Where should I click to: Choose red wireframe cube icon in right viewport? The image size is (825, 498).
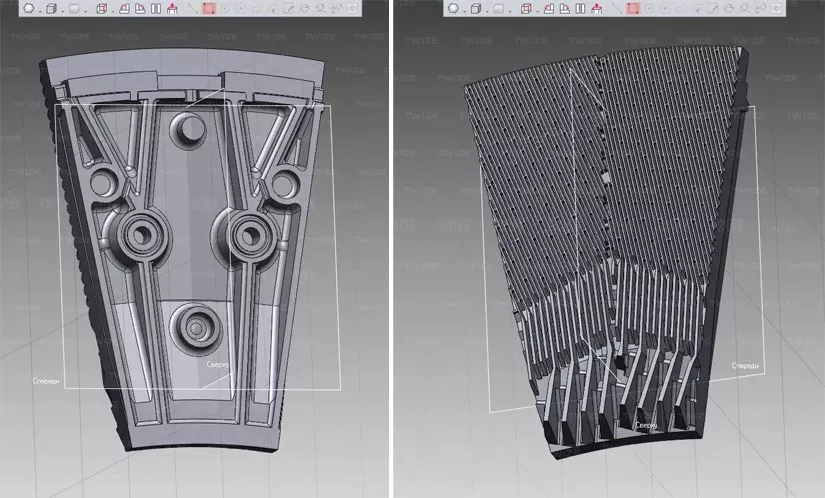tap(526, 8)
